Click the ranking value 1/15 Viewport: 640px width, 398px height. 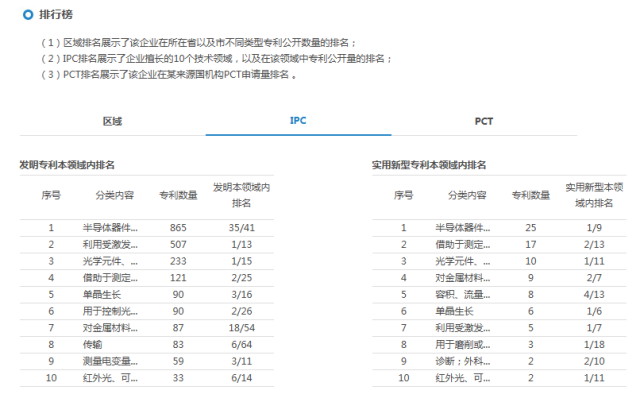point(242,261)
